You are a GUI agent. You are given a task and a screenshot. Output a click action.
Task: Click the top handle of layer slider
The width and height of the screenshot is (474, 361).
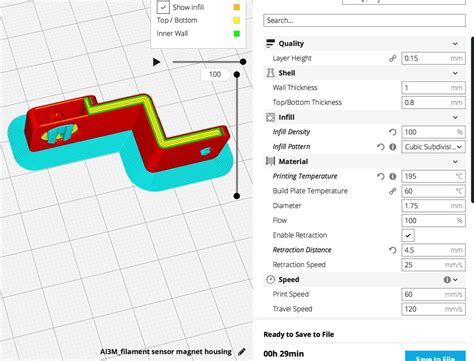[x=237, y=74]
